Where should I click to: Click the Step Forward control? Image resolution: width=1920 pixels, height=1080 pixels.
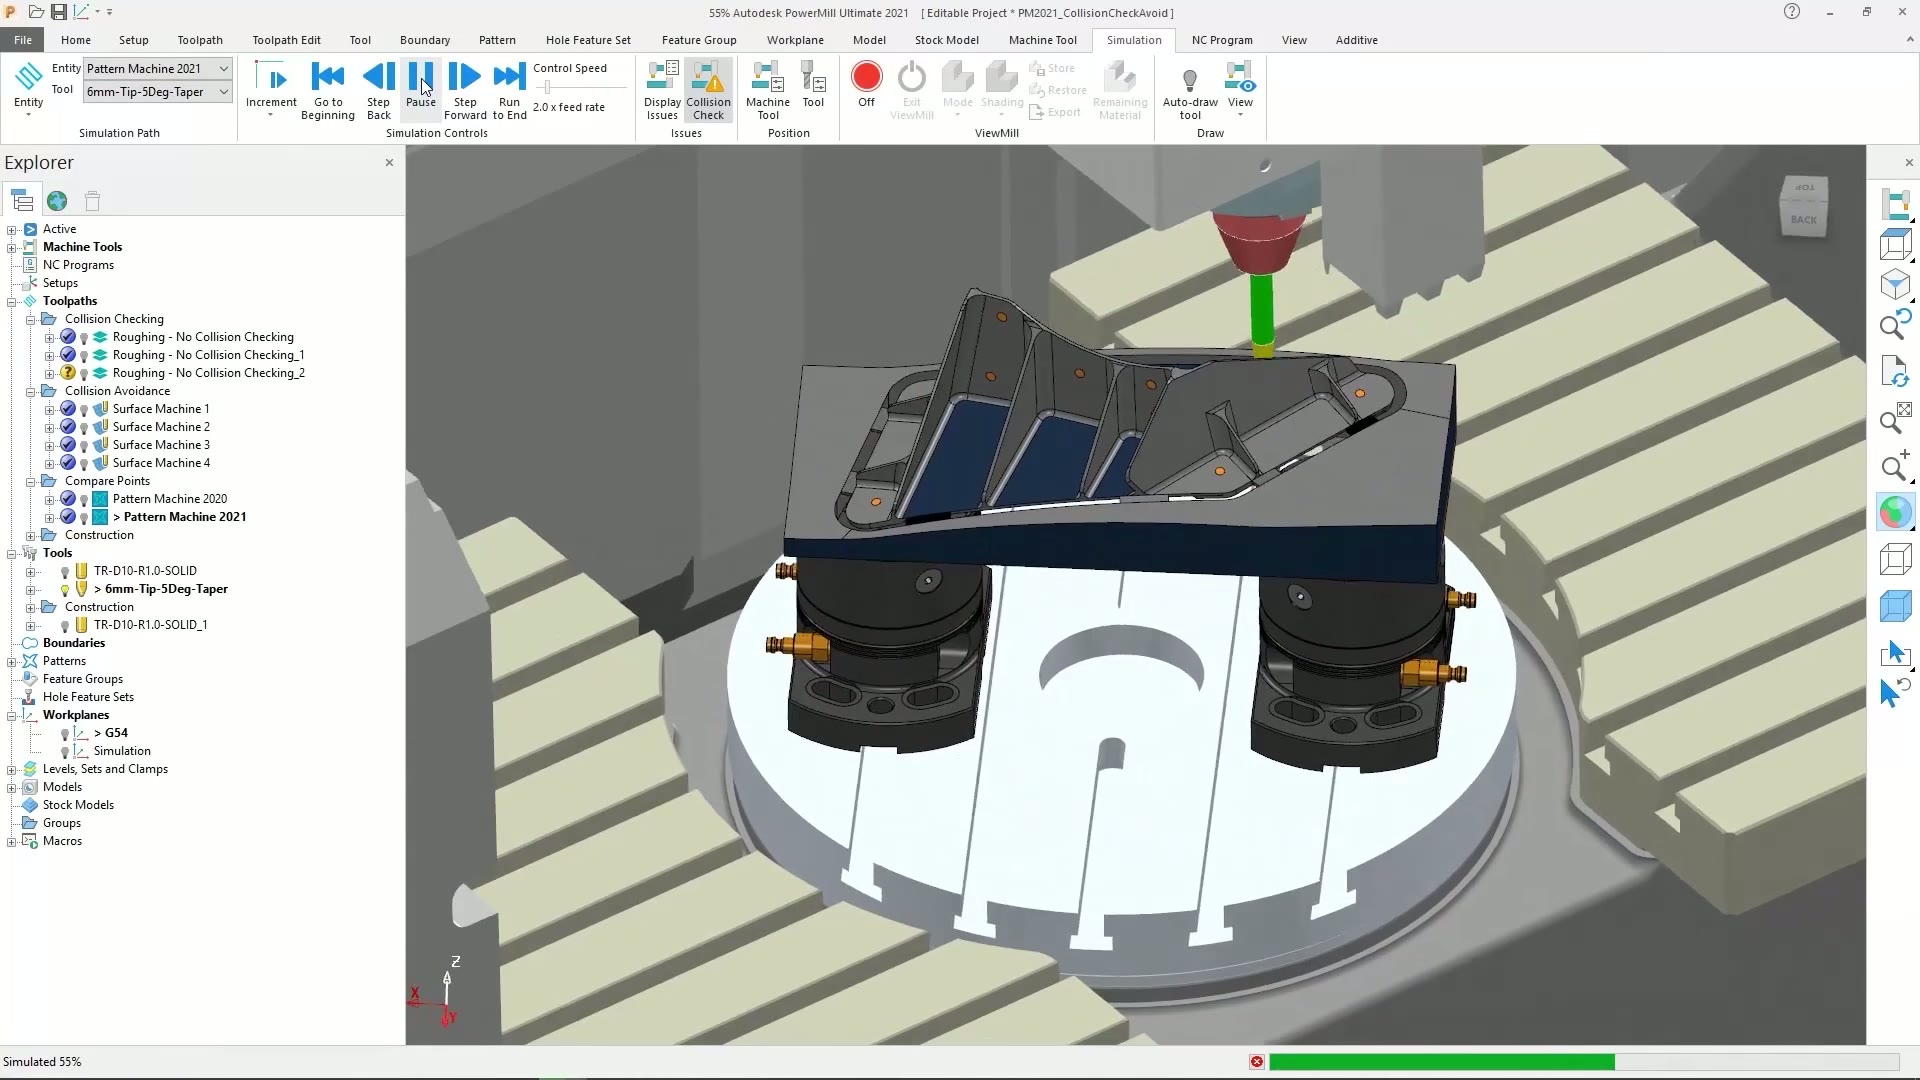[465, 90]
